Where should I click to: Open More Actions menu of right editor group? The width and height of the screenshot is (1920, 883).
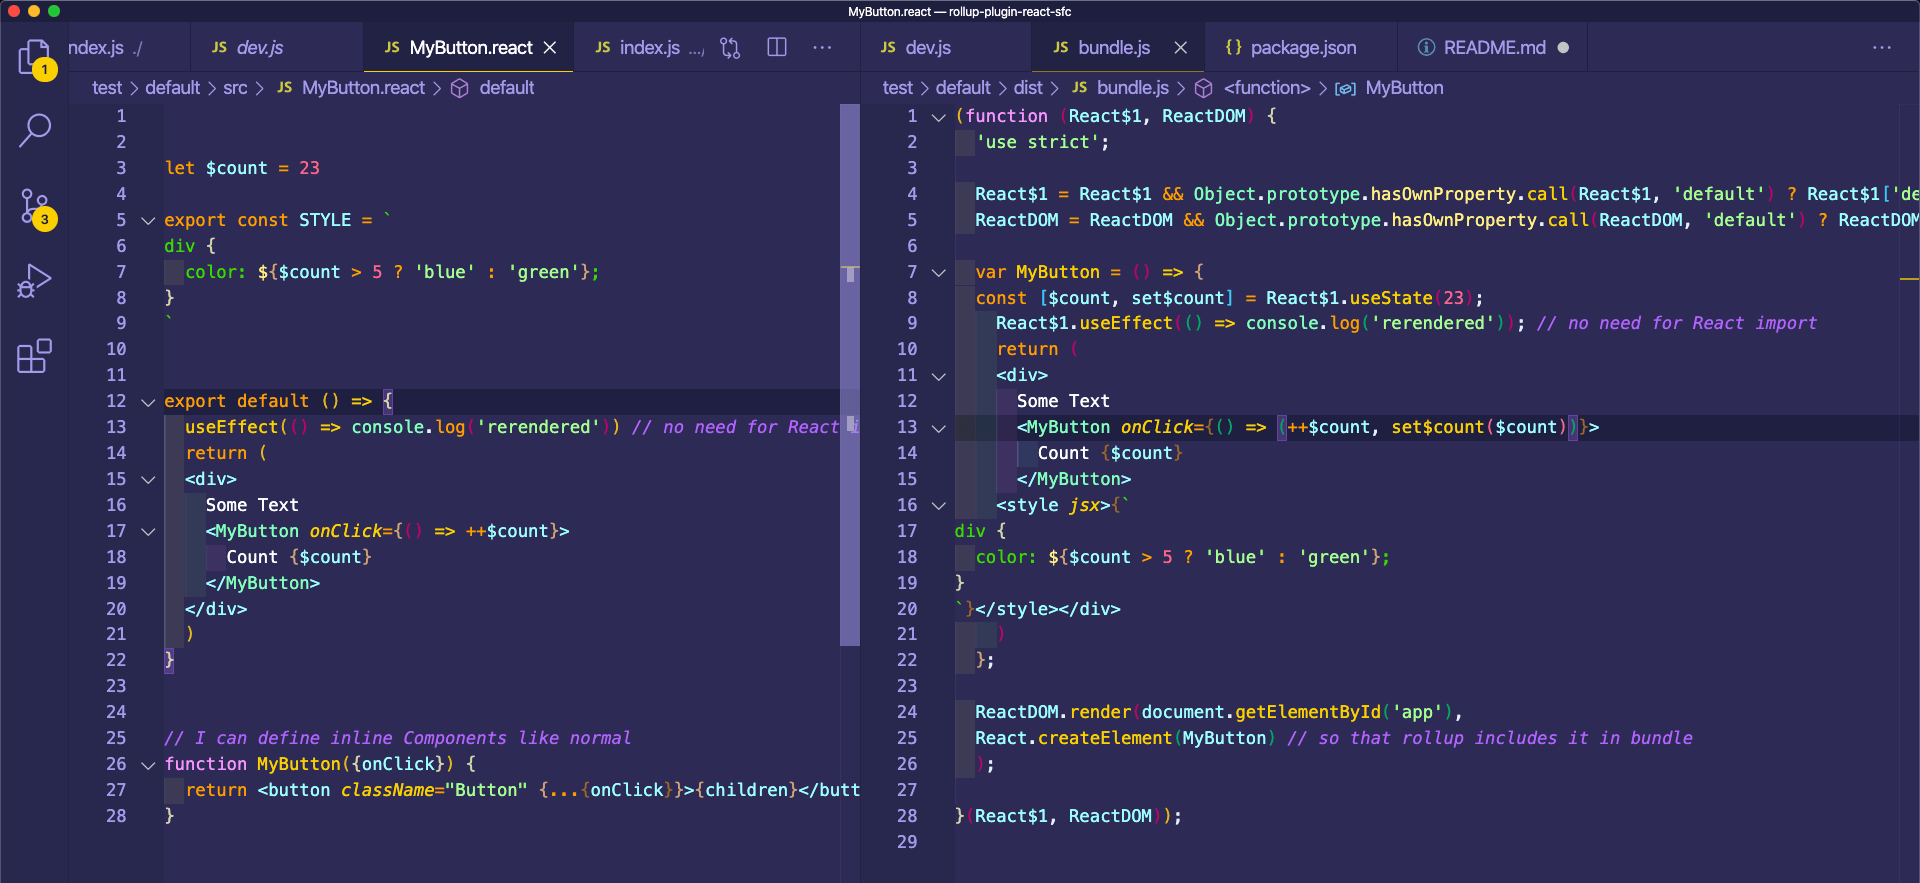(1882, 48)
